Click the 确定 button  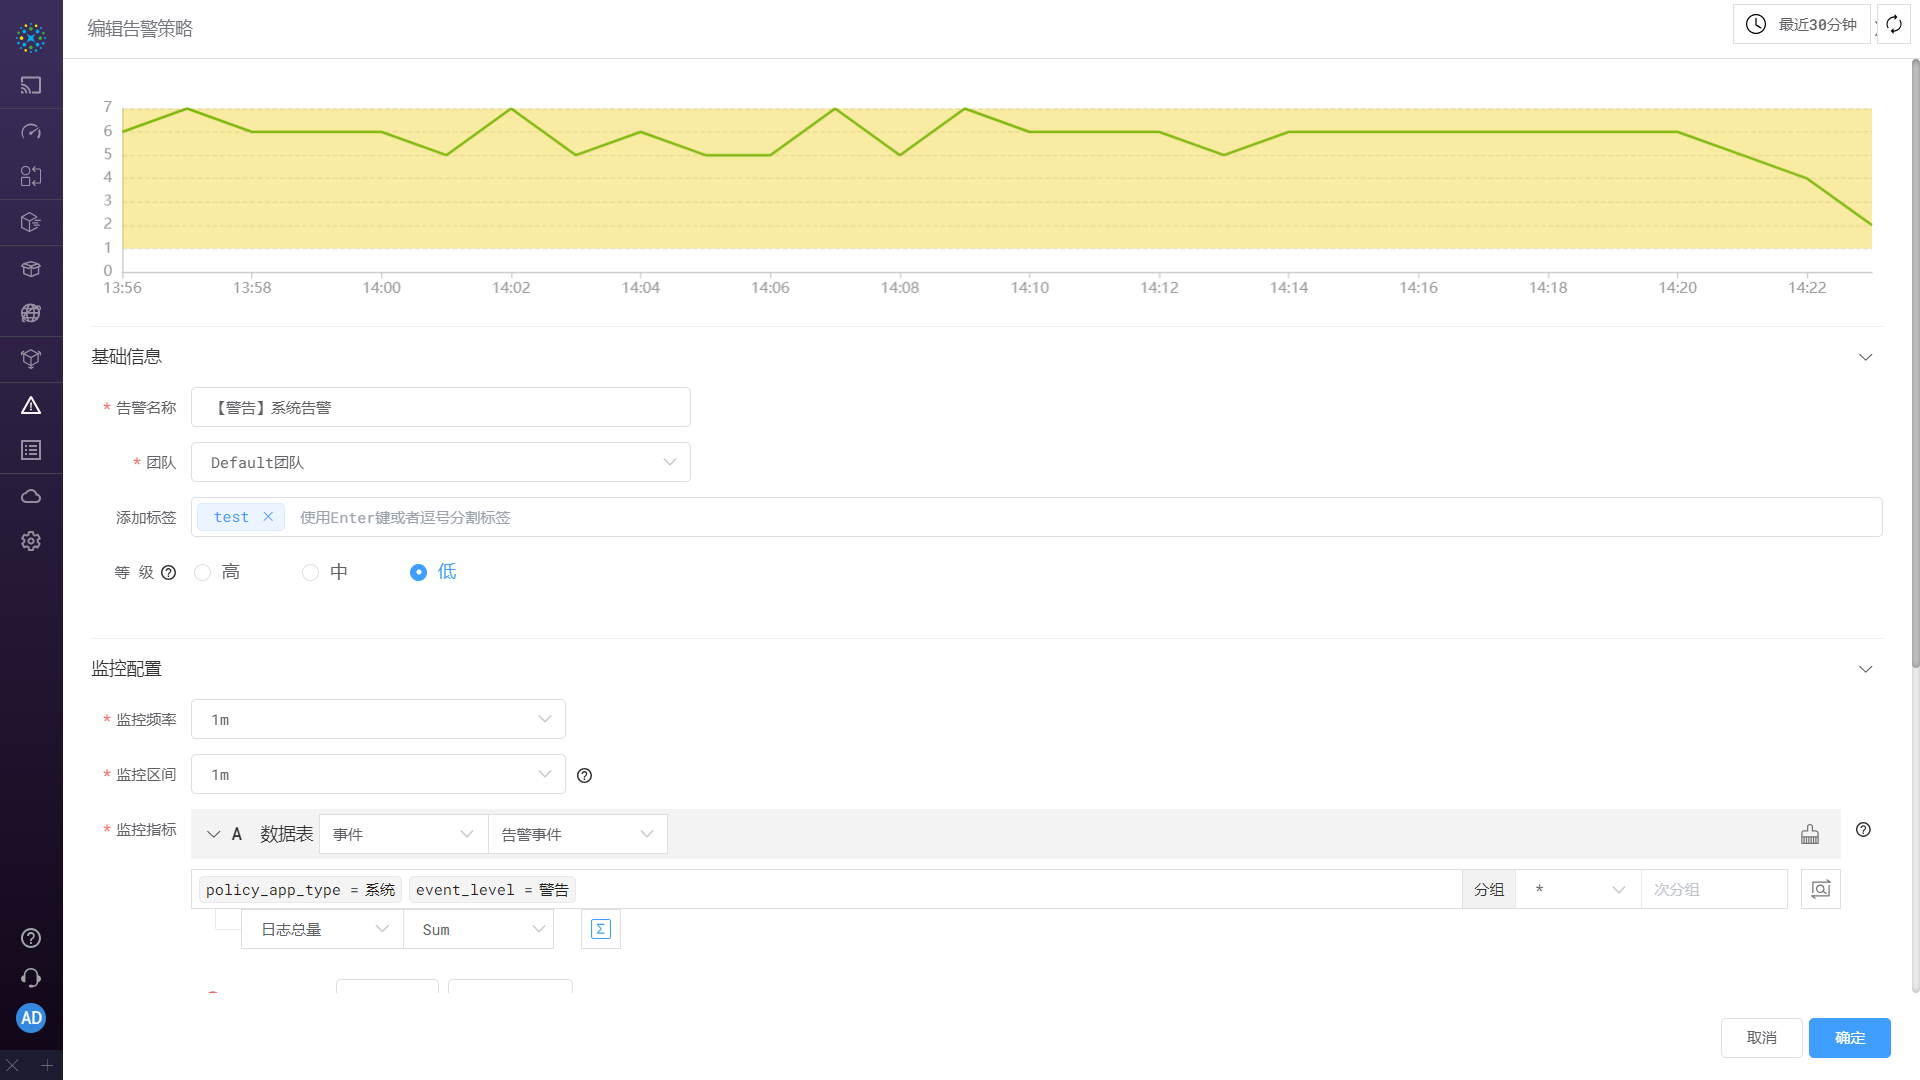point(1849,1038)
